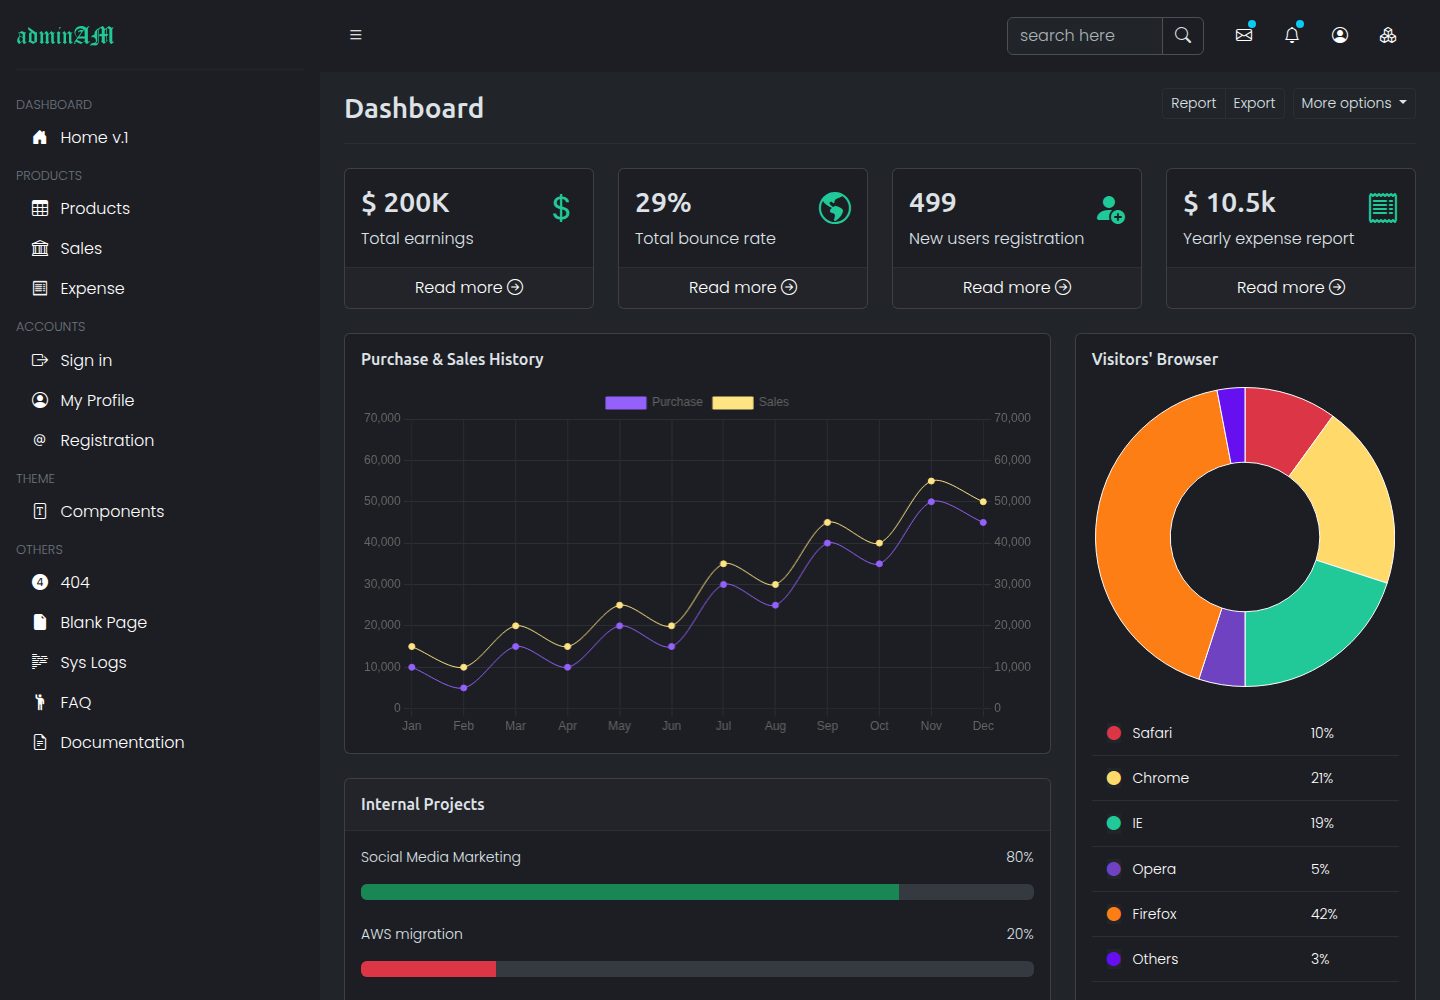1440x1000 pixels.
Task: Open the messages envelope icon
Action: pyautogui.click(x=1244, y=35)
